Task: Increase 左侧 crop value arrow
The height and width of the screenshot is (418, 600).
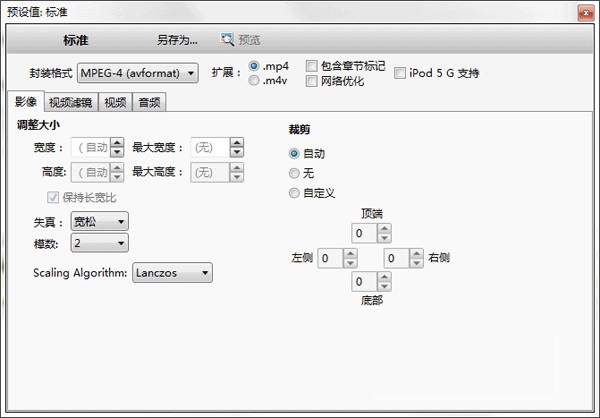Action: point(350,253)
